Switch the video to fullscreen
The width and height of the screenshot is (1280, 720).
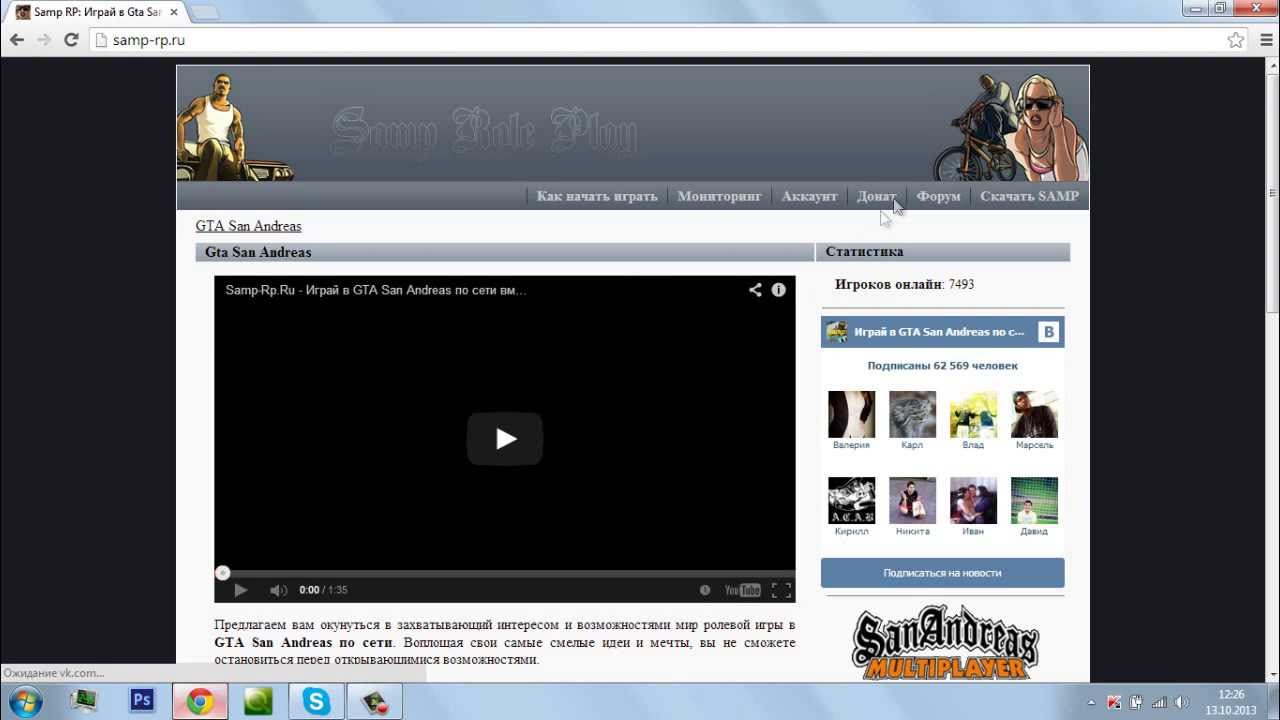(782, 590)
